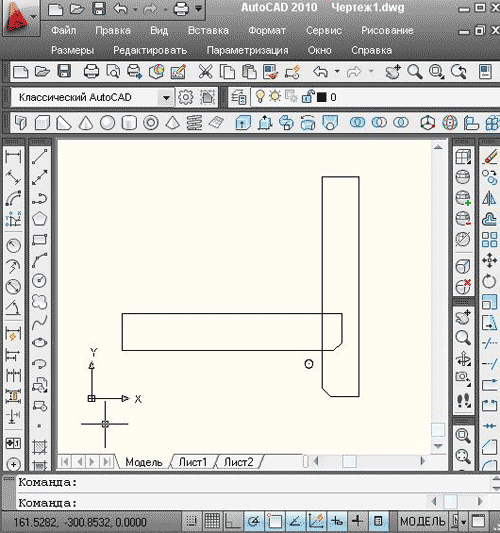Select the Circle drawing tool

40,281
